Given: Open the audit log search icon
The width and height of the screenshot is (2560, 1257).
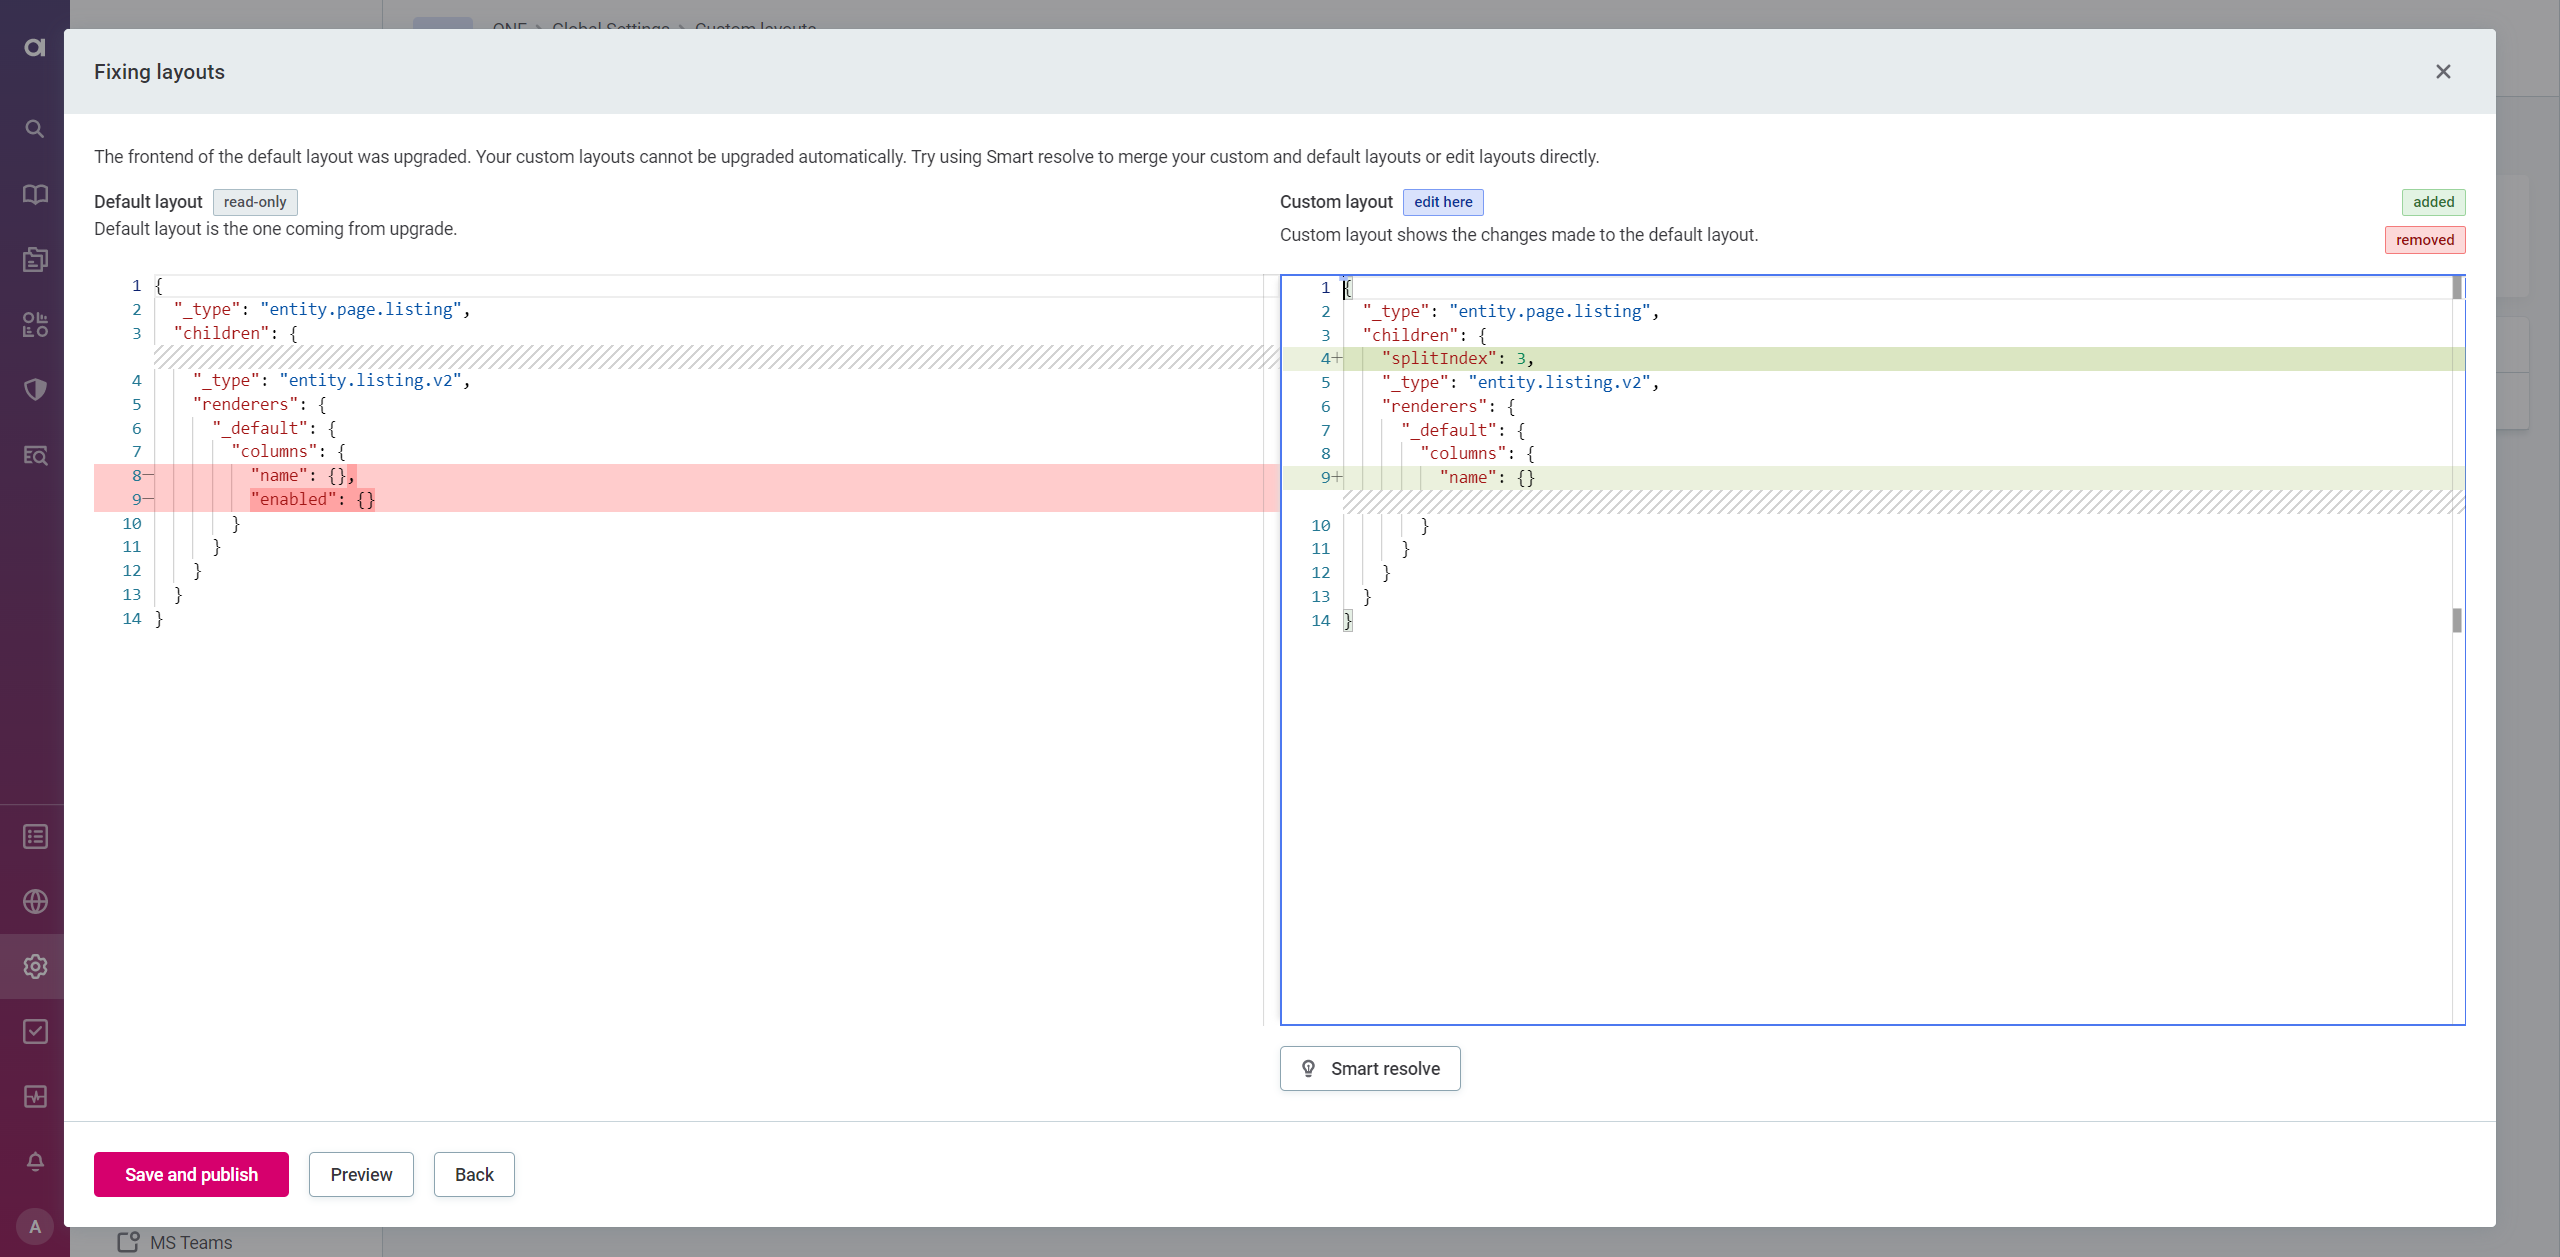Looking at the screenshot, I should pos(34,455).
